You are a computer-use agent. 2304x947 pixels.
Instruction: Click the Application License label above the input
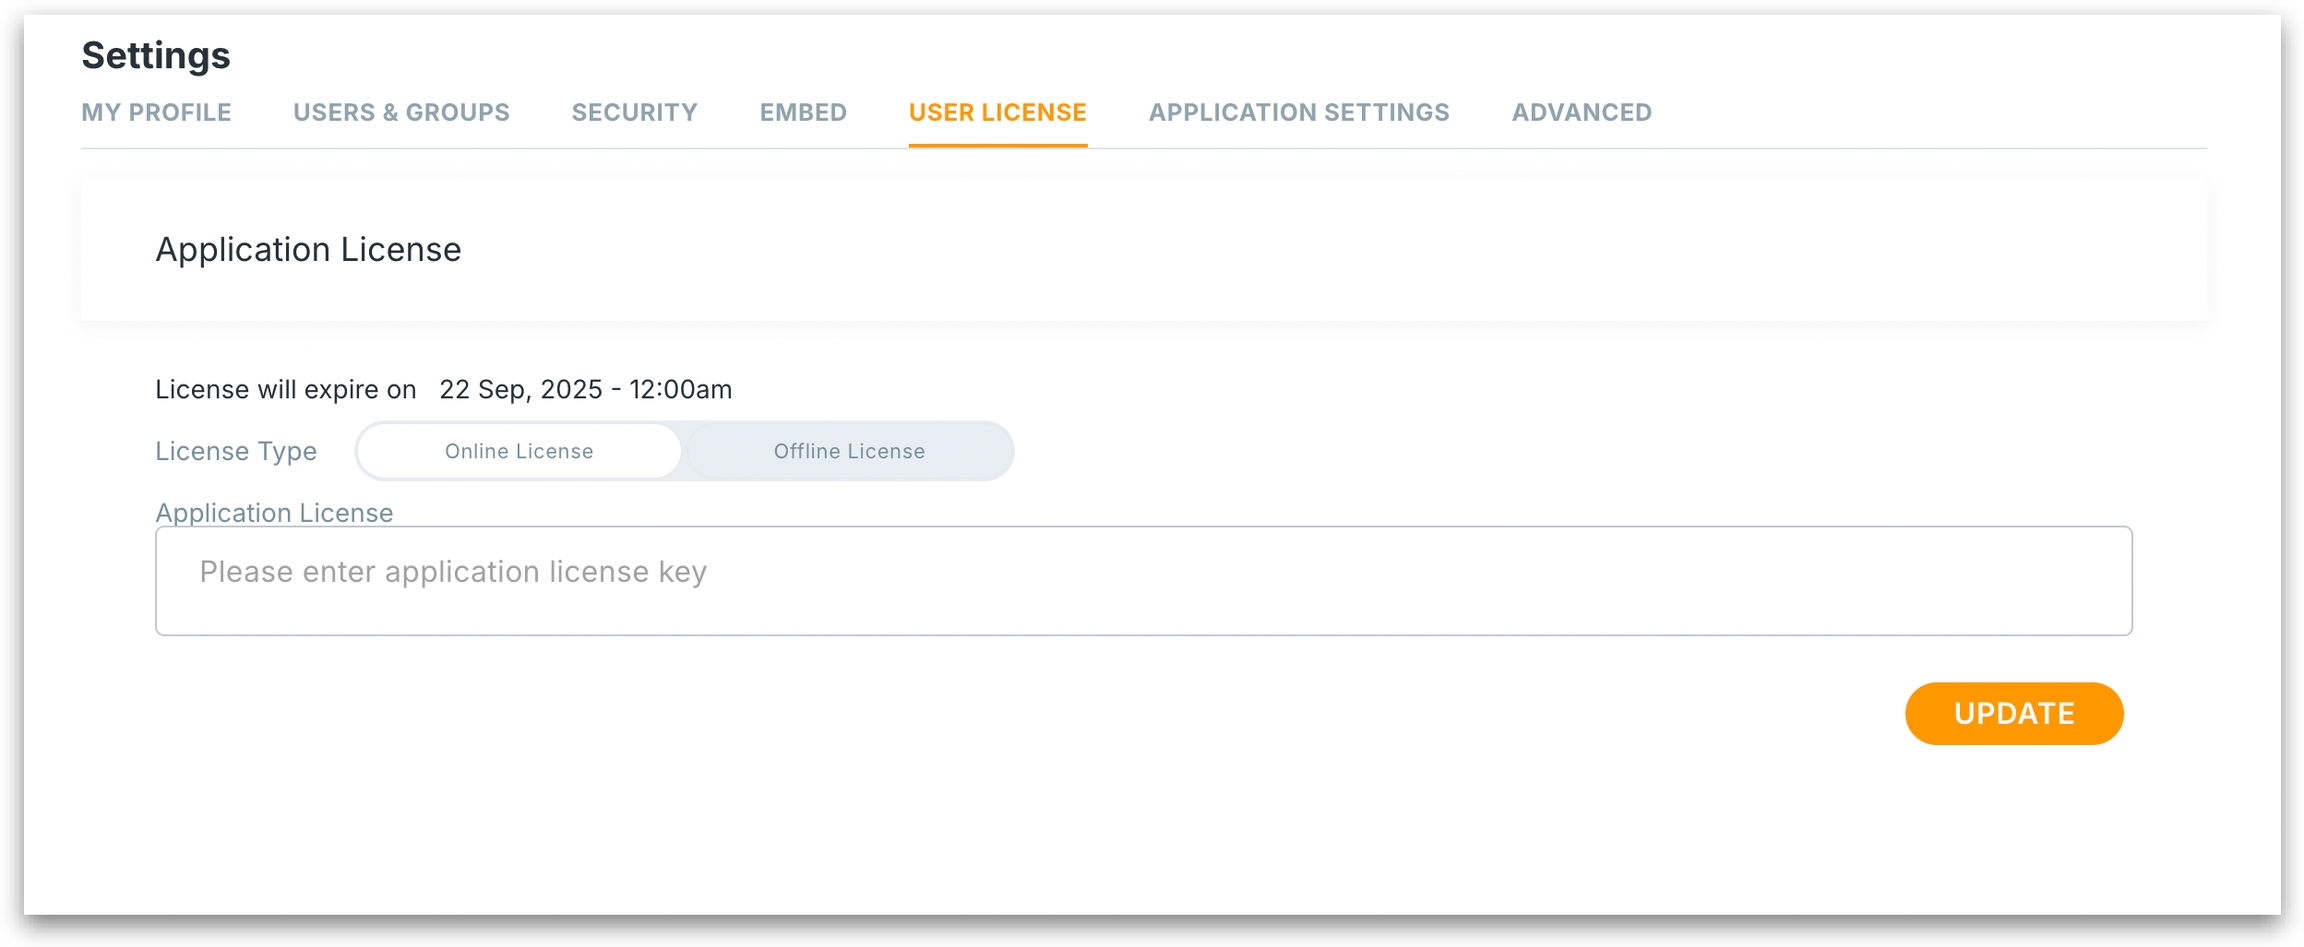click(x=274, y=512)
